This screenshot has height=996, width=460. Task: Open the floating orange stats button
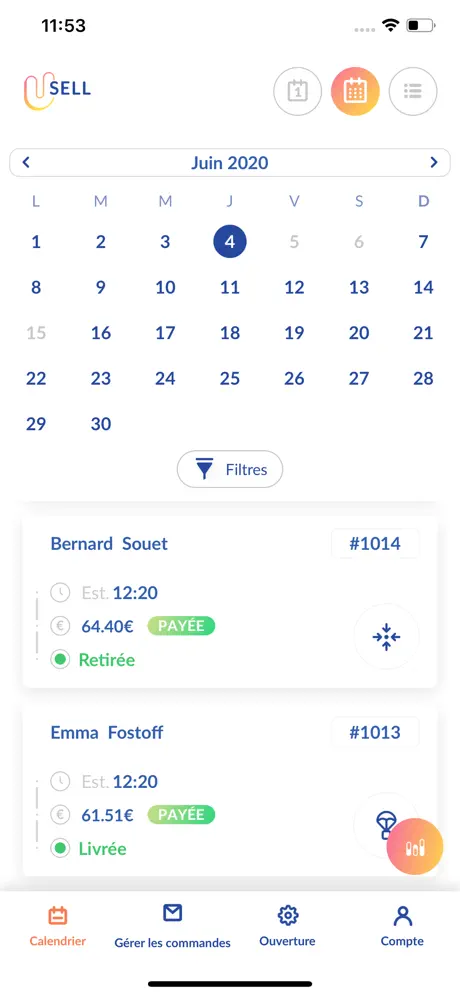click(x=415, y=847)
